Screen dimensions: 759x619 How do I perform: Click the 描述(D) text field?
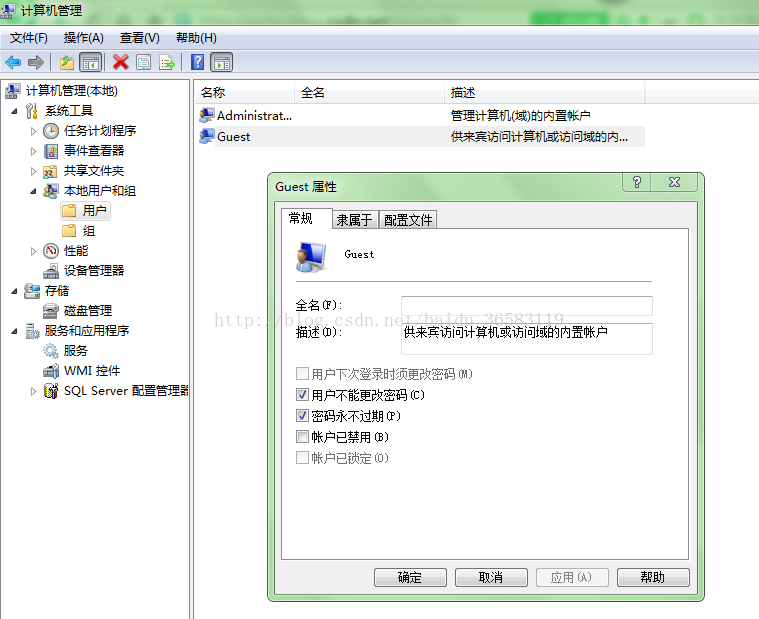tap(527, 338)
